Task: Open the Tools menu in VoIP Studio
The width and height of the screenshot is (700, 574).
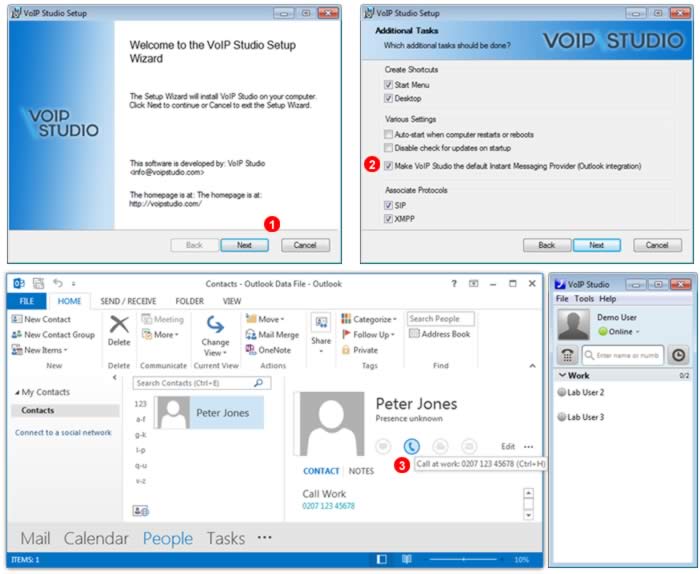Action: [584, 299]
